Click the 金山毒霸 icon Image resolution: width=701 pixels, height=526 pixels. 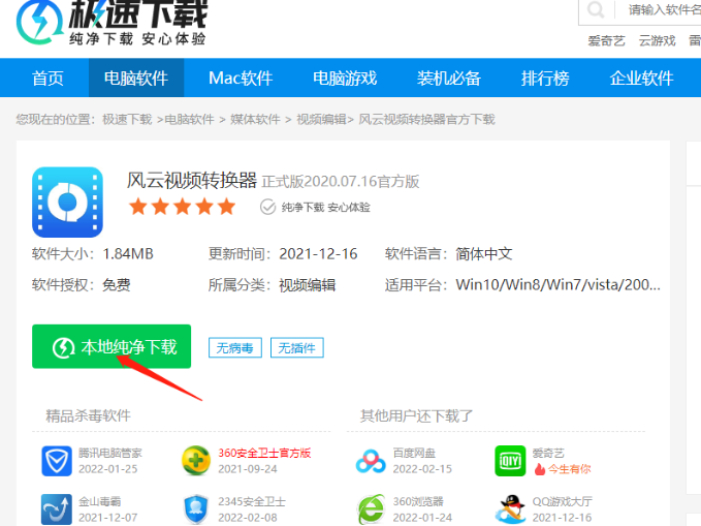(x=57, y=509)
